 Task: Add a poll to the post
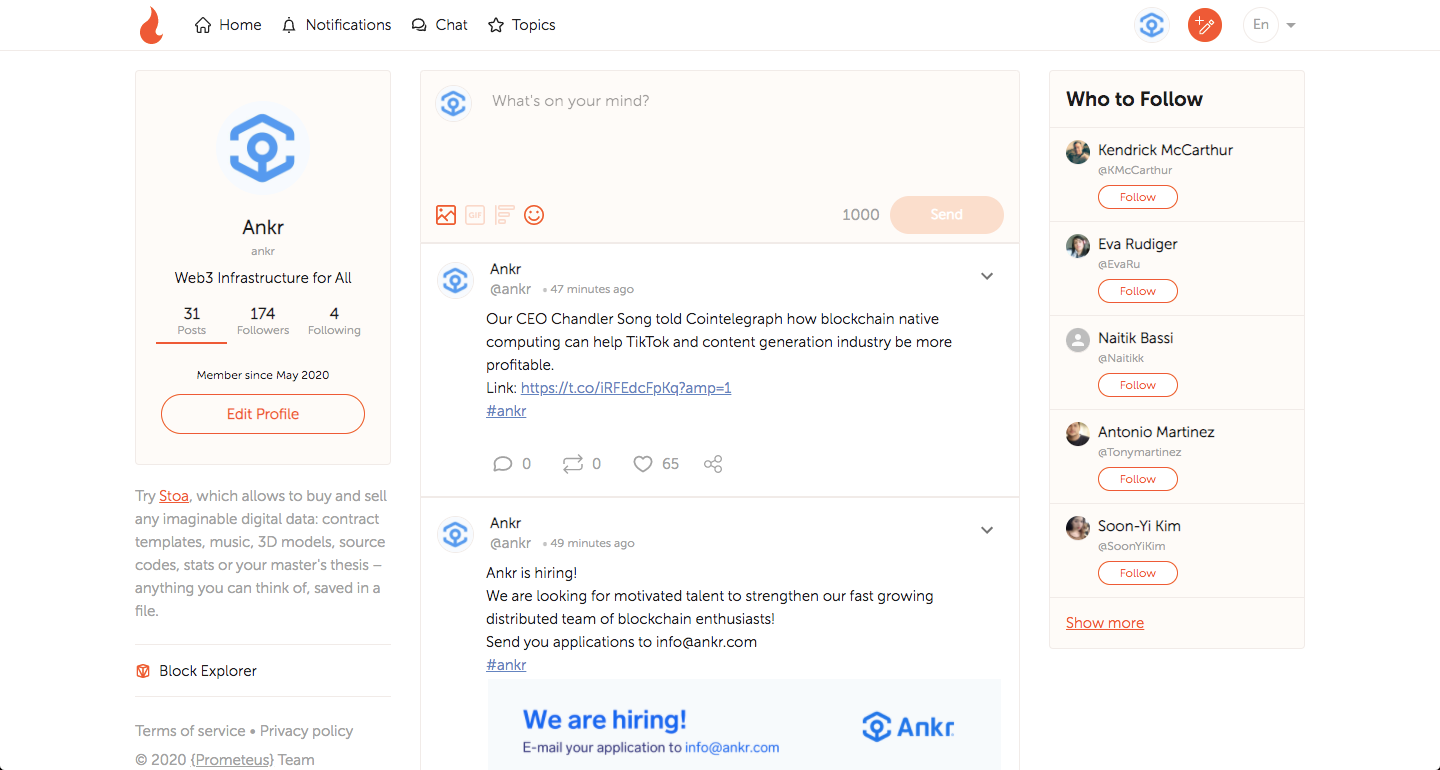[x=504, y=215]
